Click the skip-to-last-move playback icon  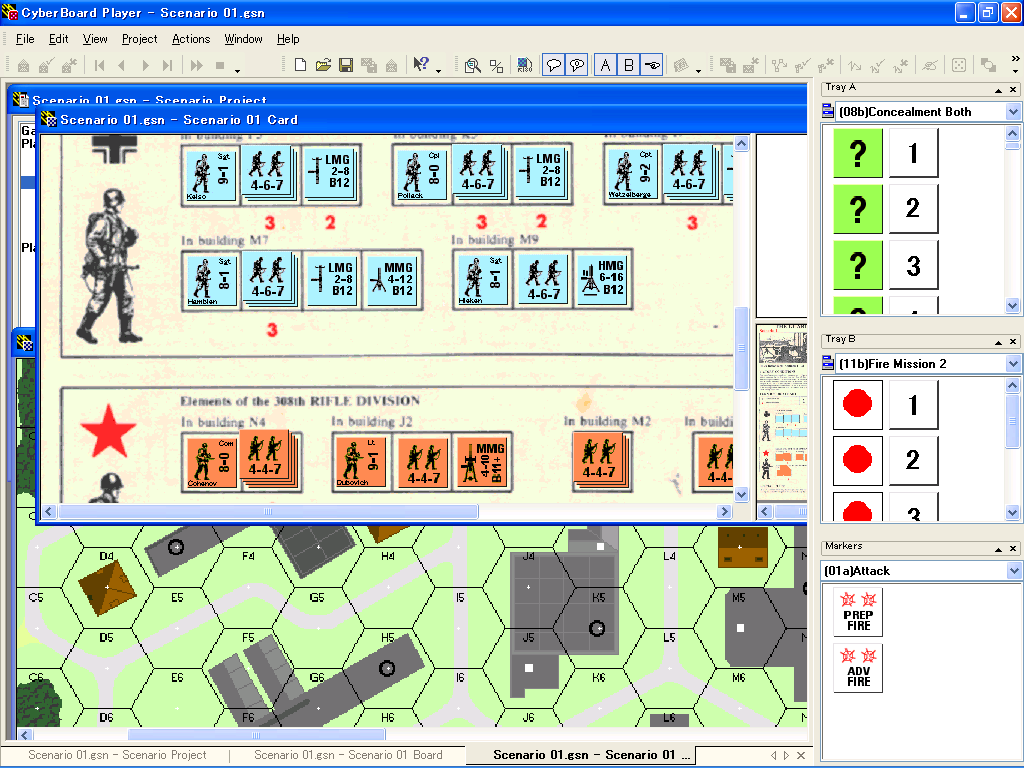point(168,65)
